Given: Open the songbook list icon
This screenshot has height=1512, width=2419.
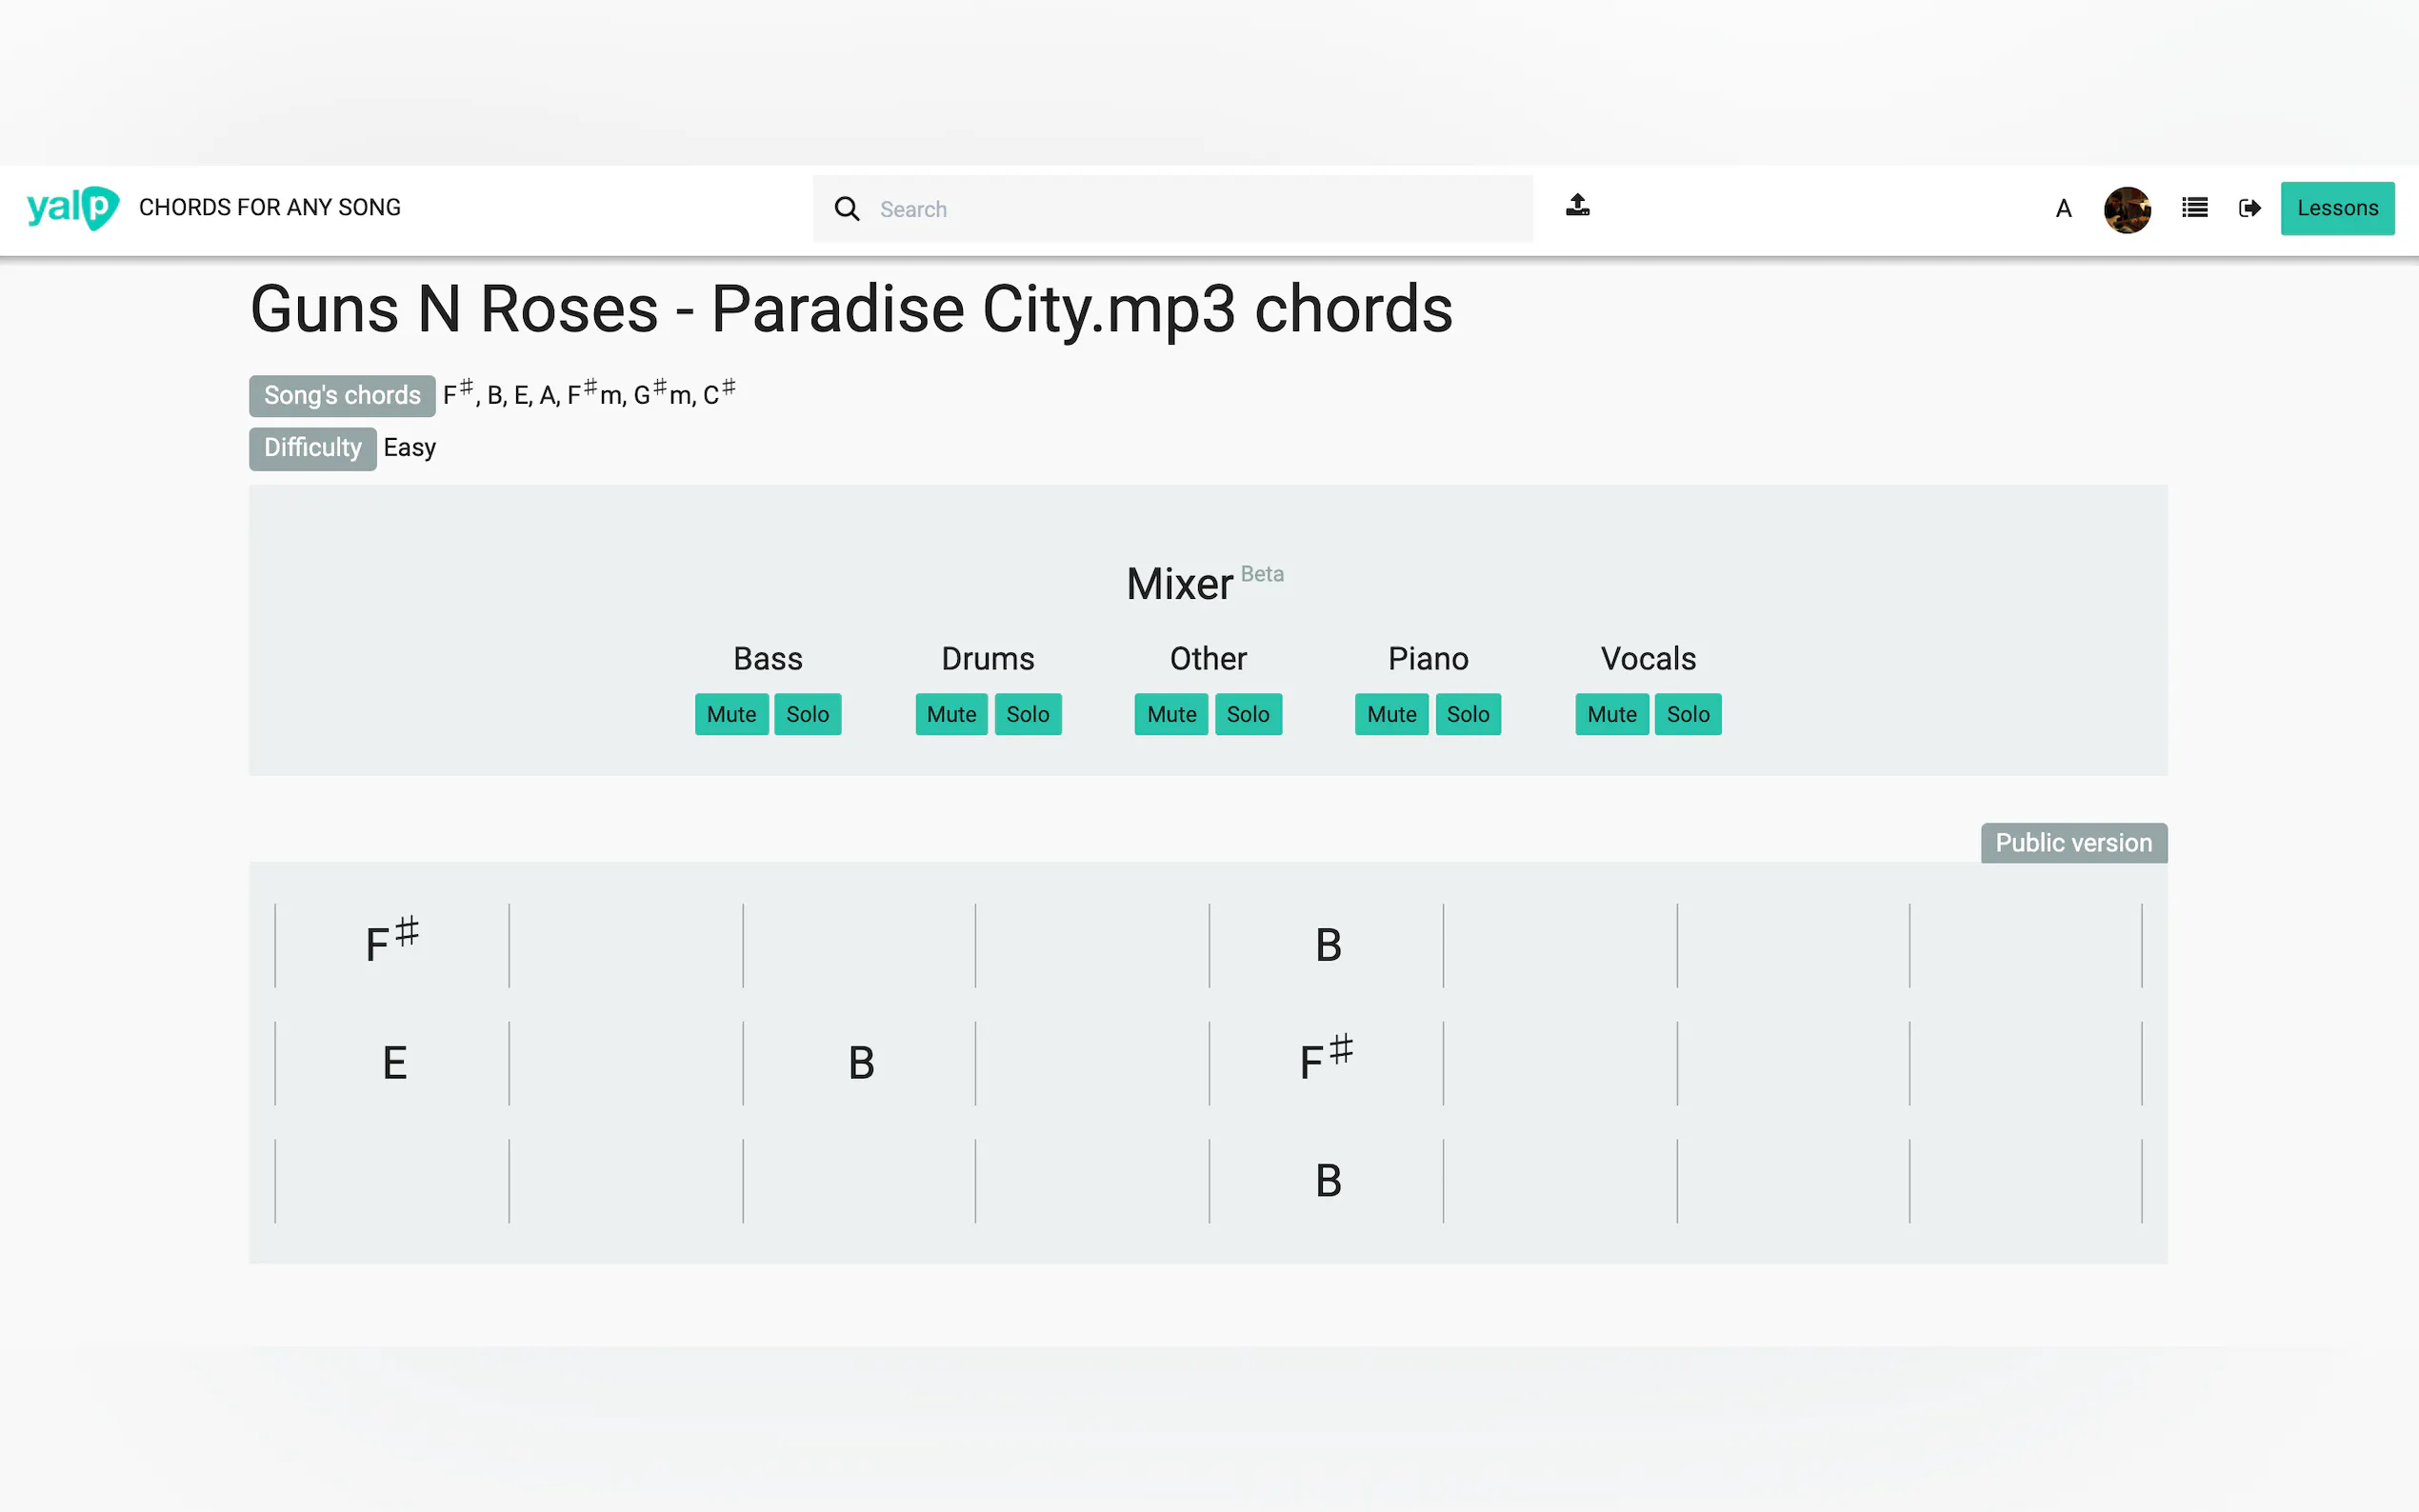Looking at the screenshot, I should 2194,208.
